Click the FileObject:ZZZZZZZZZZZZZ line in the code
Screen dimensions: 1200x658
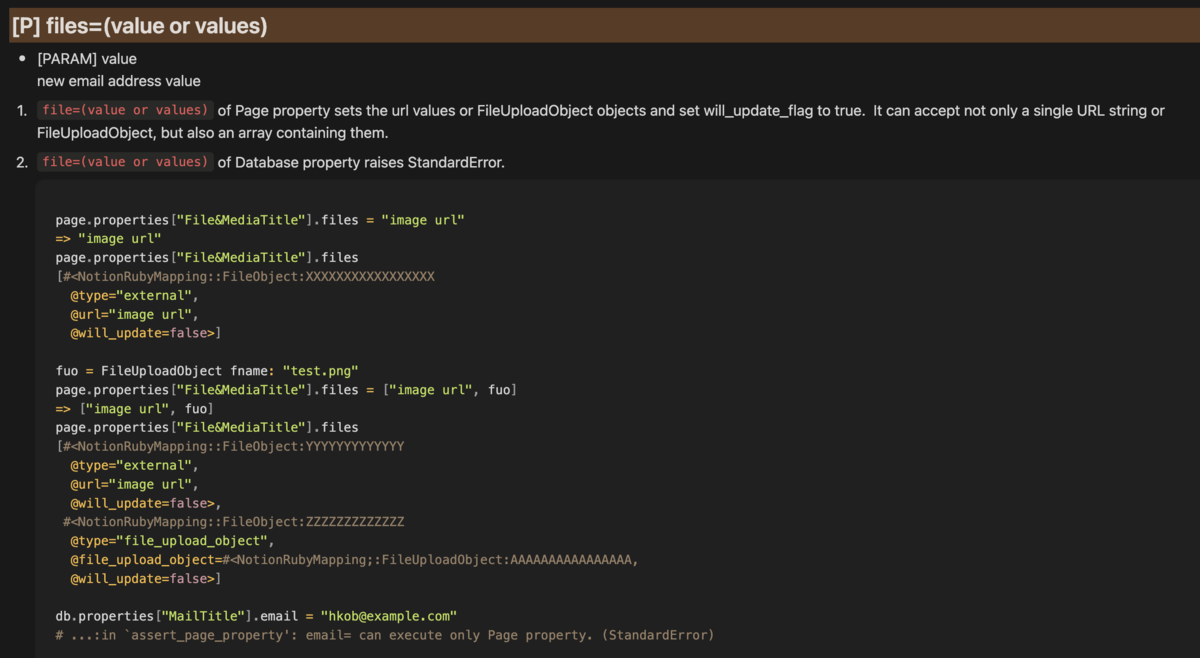click(x=234, y=522)
